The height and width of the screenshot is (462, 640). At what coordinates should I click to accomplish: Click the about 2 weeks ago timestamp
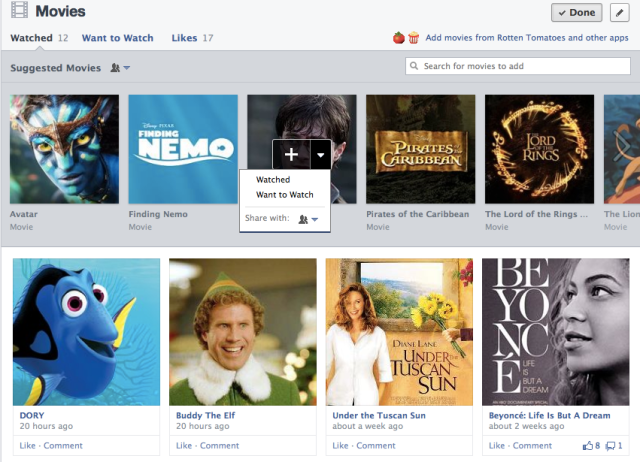pos(526,426)
